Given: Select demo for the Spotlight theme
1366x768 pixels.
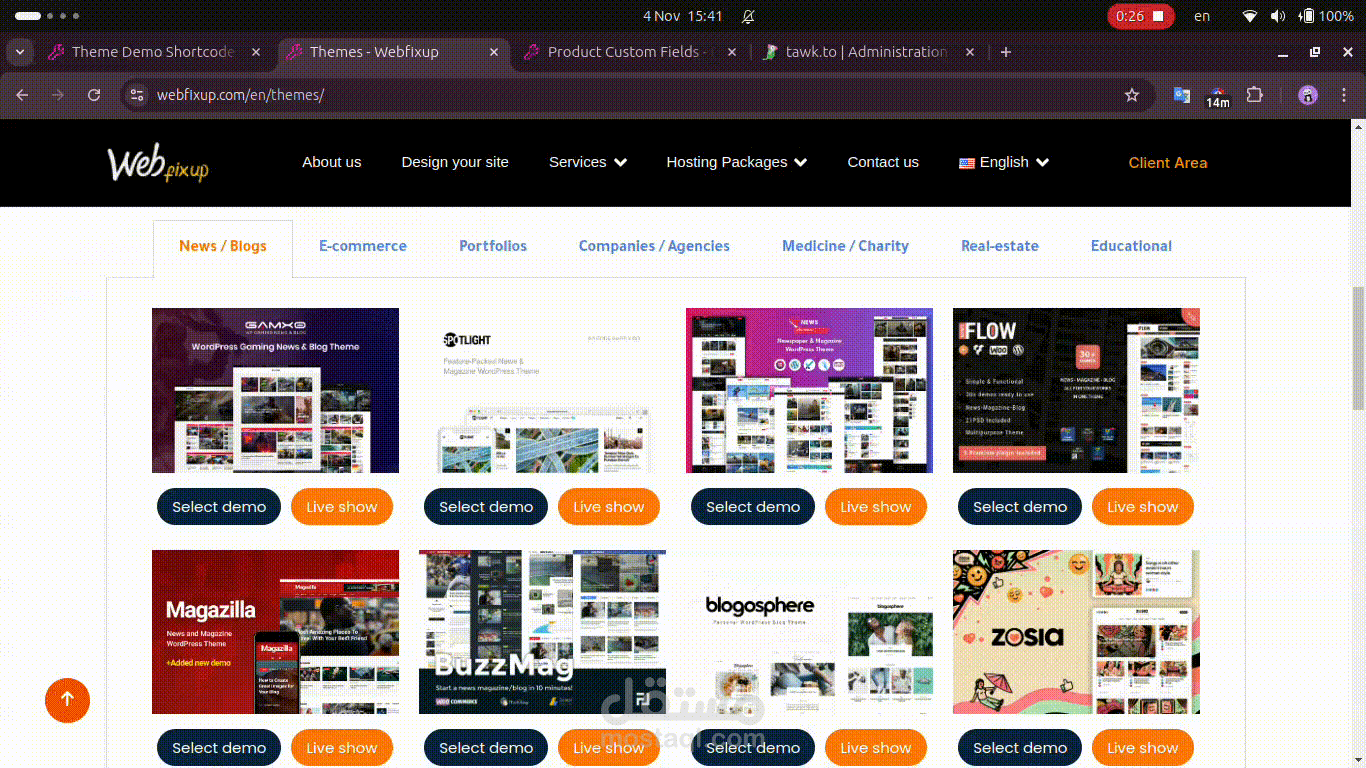Looking at the screenshot, I should point(486,507).
